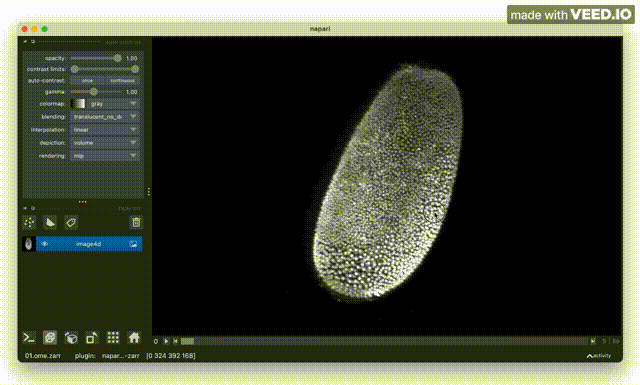
Task: Open the napari console
Action: [29, 338]
